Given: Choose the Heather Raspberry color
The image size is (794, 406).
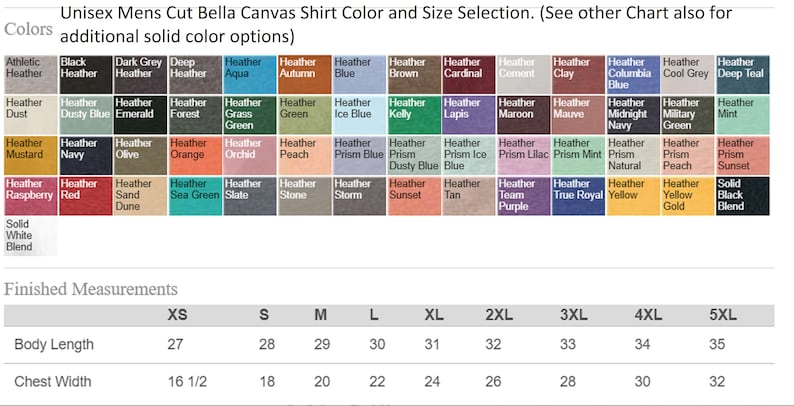Looking at the screenshot, I should click(x=31, y=196).
